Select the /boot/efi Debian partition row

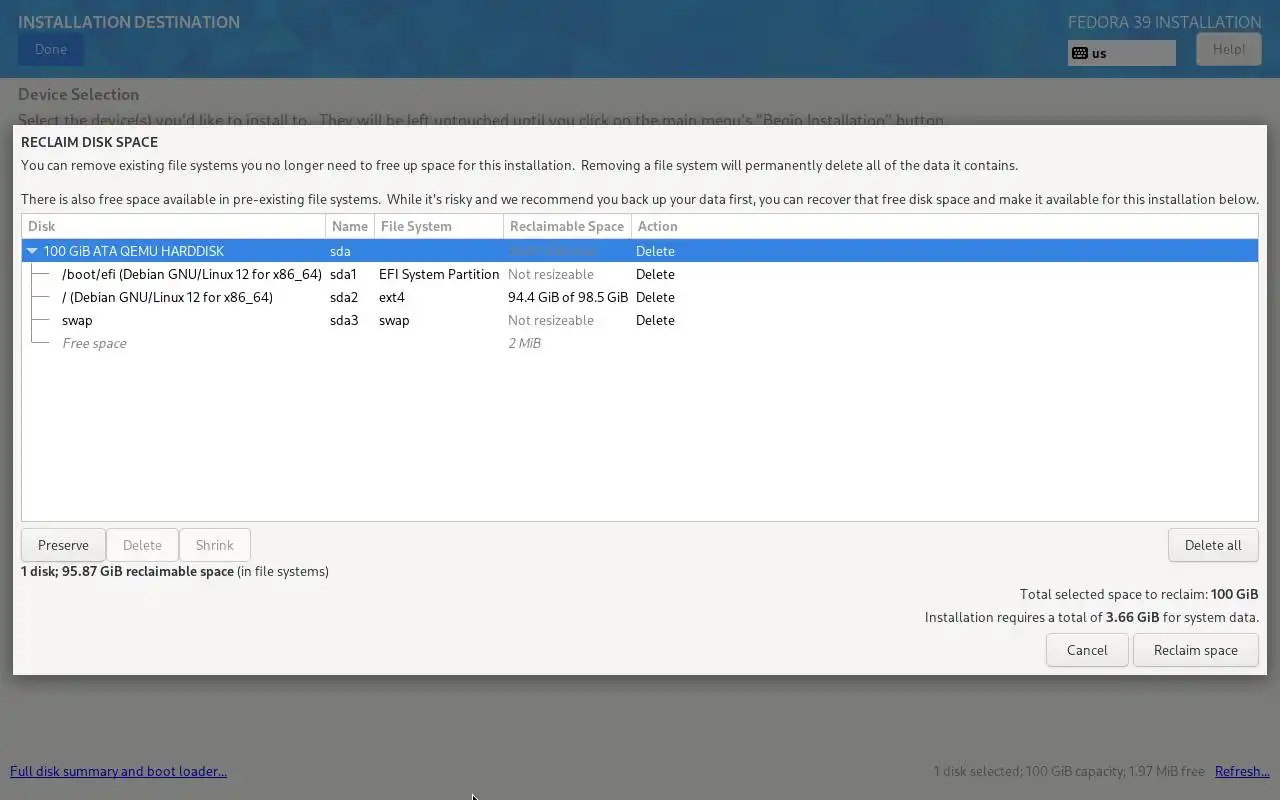point(640,274)
